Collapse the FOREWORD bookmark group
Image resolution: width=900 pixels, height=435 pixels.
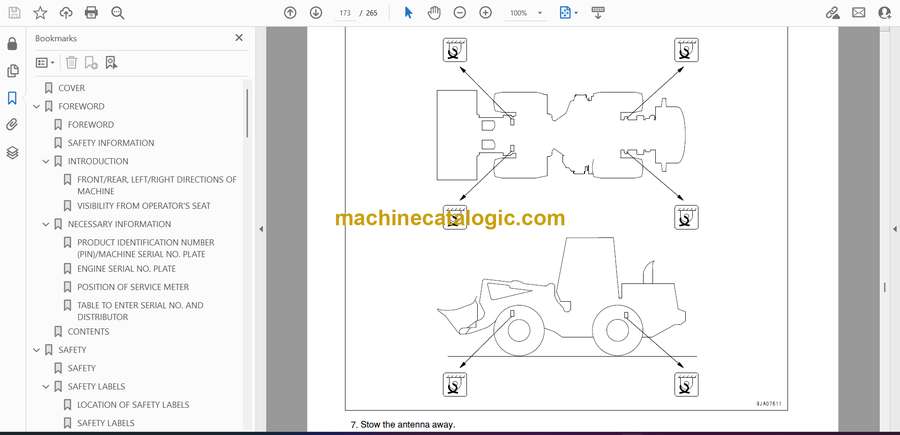click(x=36, y=106)
